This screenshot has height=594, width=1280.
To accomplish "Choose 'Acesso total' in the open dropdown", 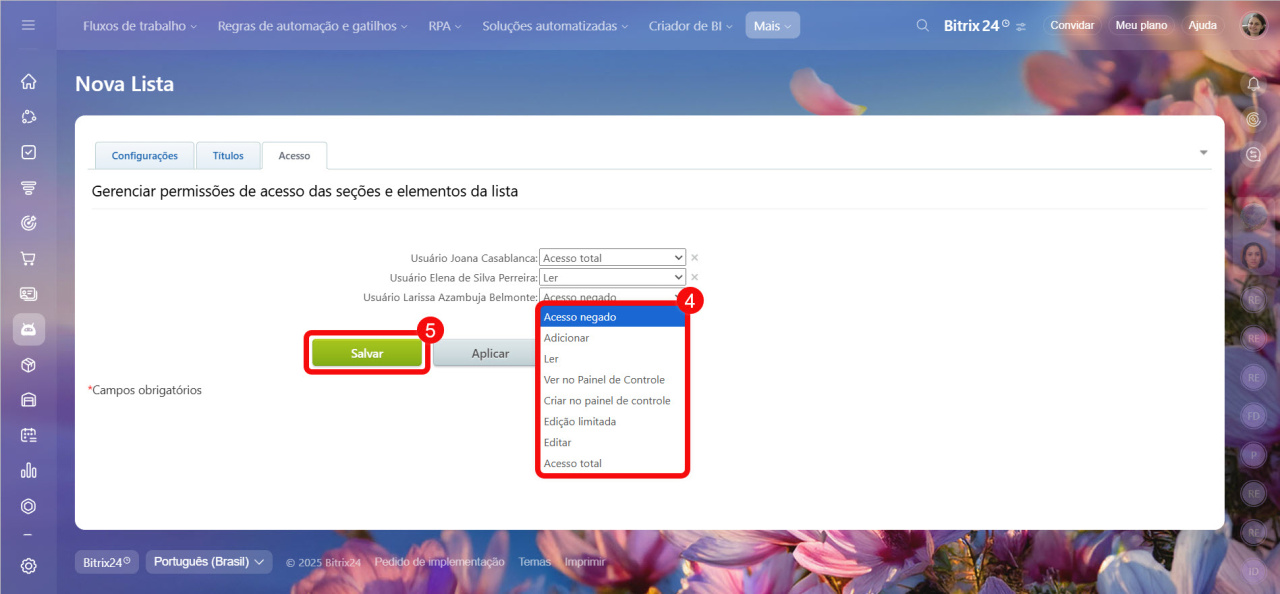I will (573, 464).
